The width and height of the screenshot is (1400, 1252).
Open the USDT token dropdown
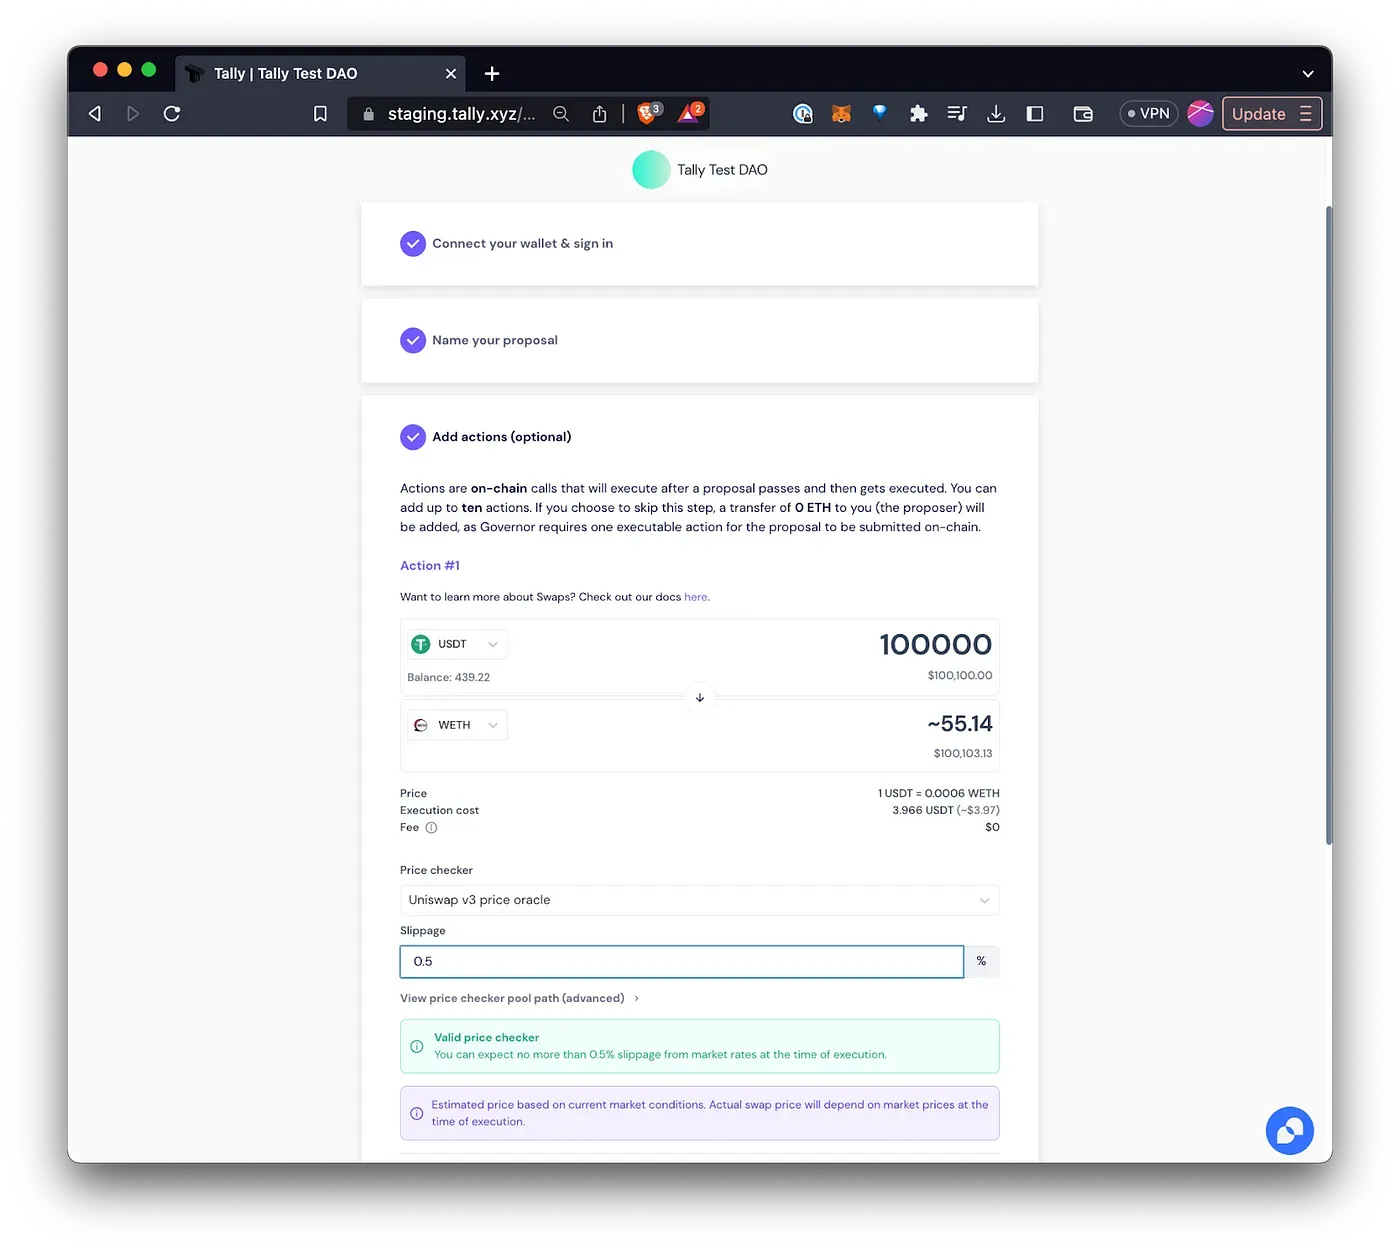click(457, 644)
